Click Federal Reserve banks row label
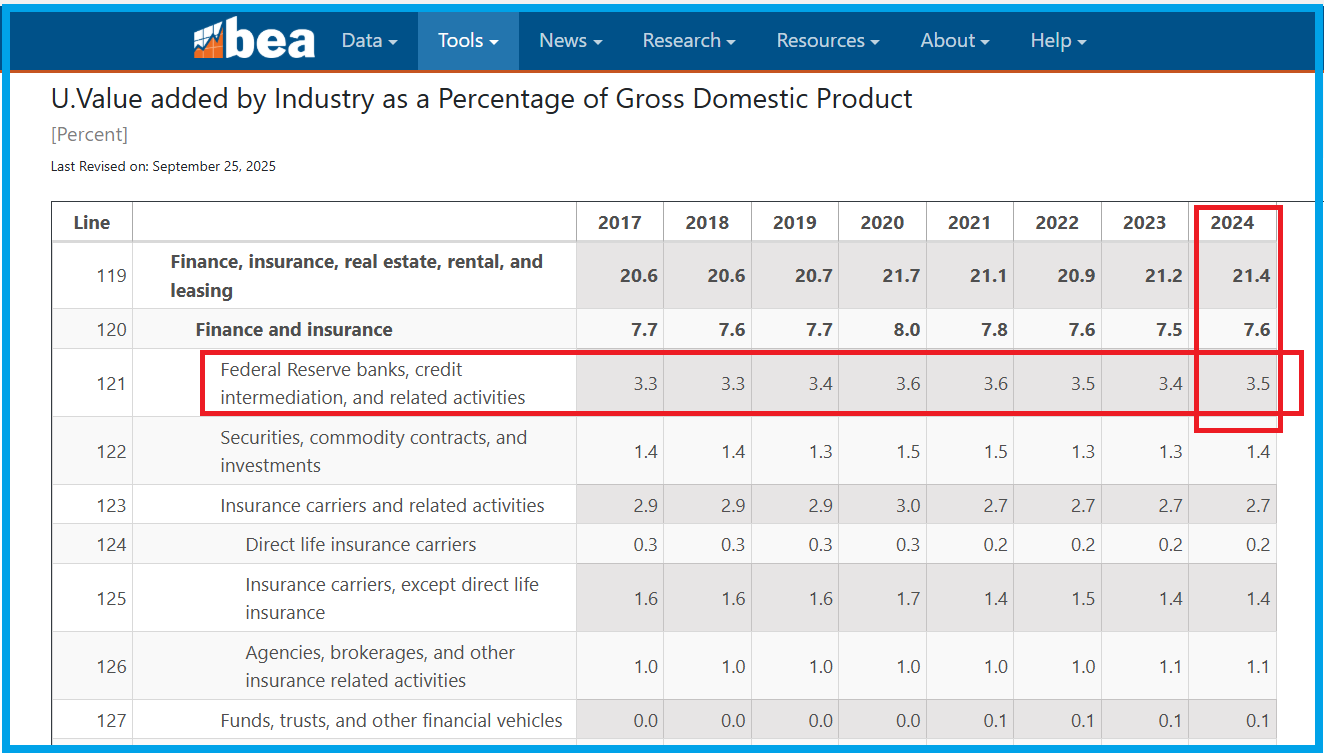Image resolution: width=1324 pixels, height=753 pixels. point(372,384)
